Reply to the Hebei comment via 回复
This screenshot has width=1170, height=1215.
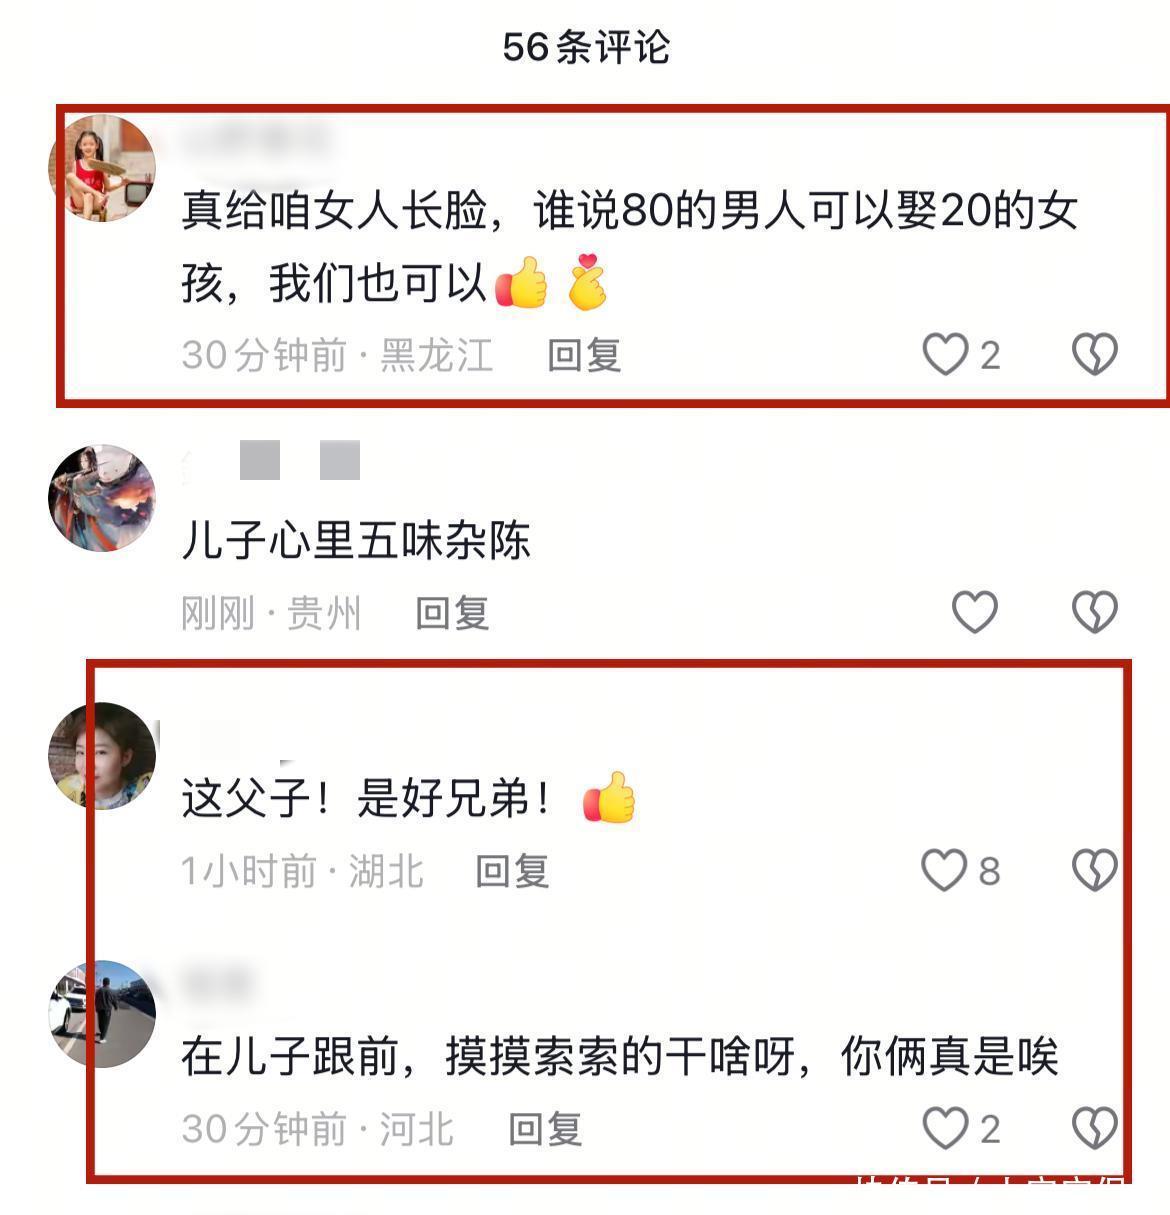(x=545, y=1129)
